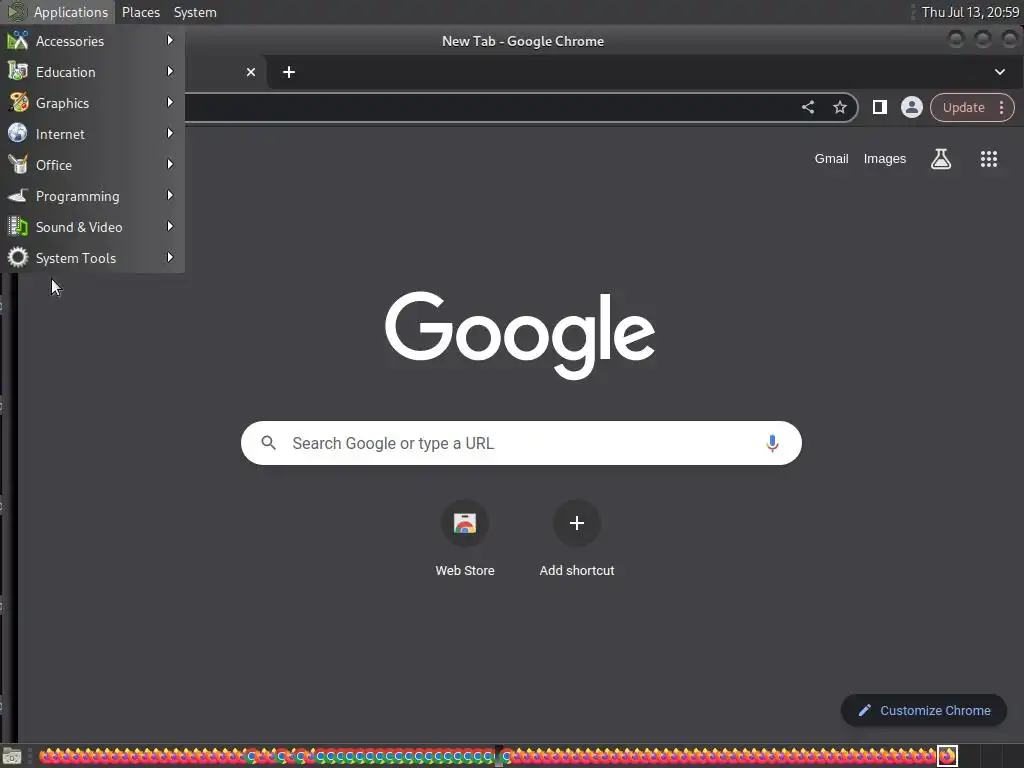
Task: Click the clock showing Thu Jul 13, 20:59
Action: pos(970,12)
